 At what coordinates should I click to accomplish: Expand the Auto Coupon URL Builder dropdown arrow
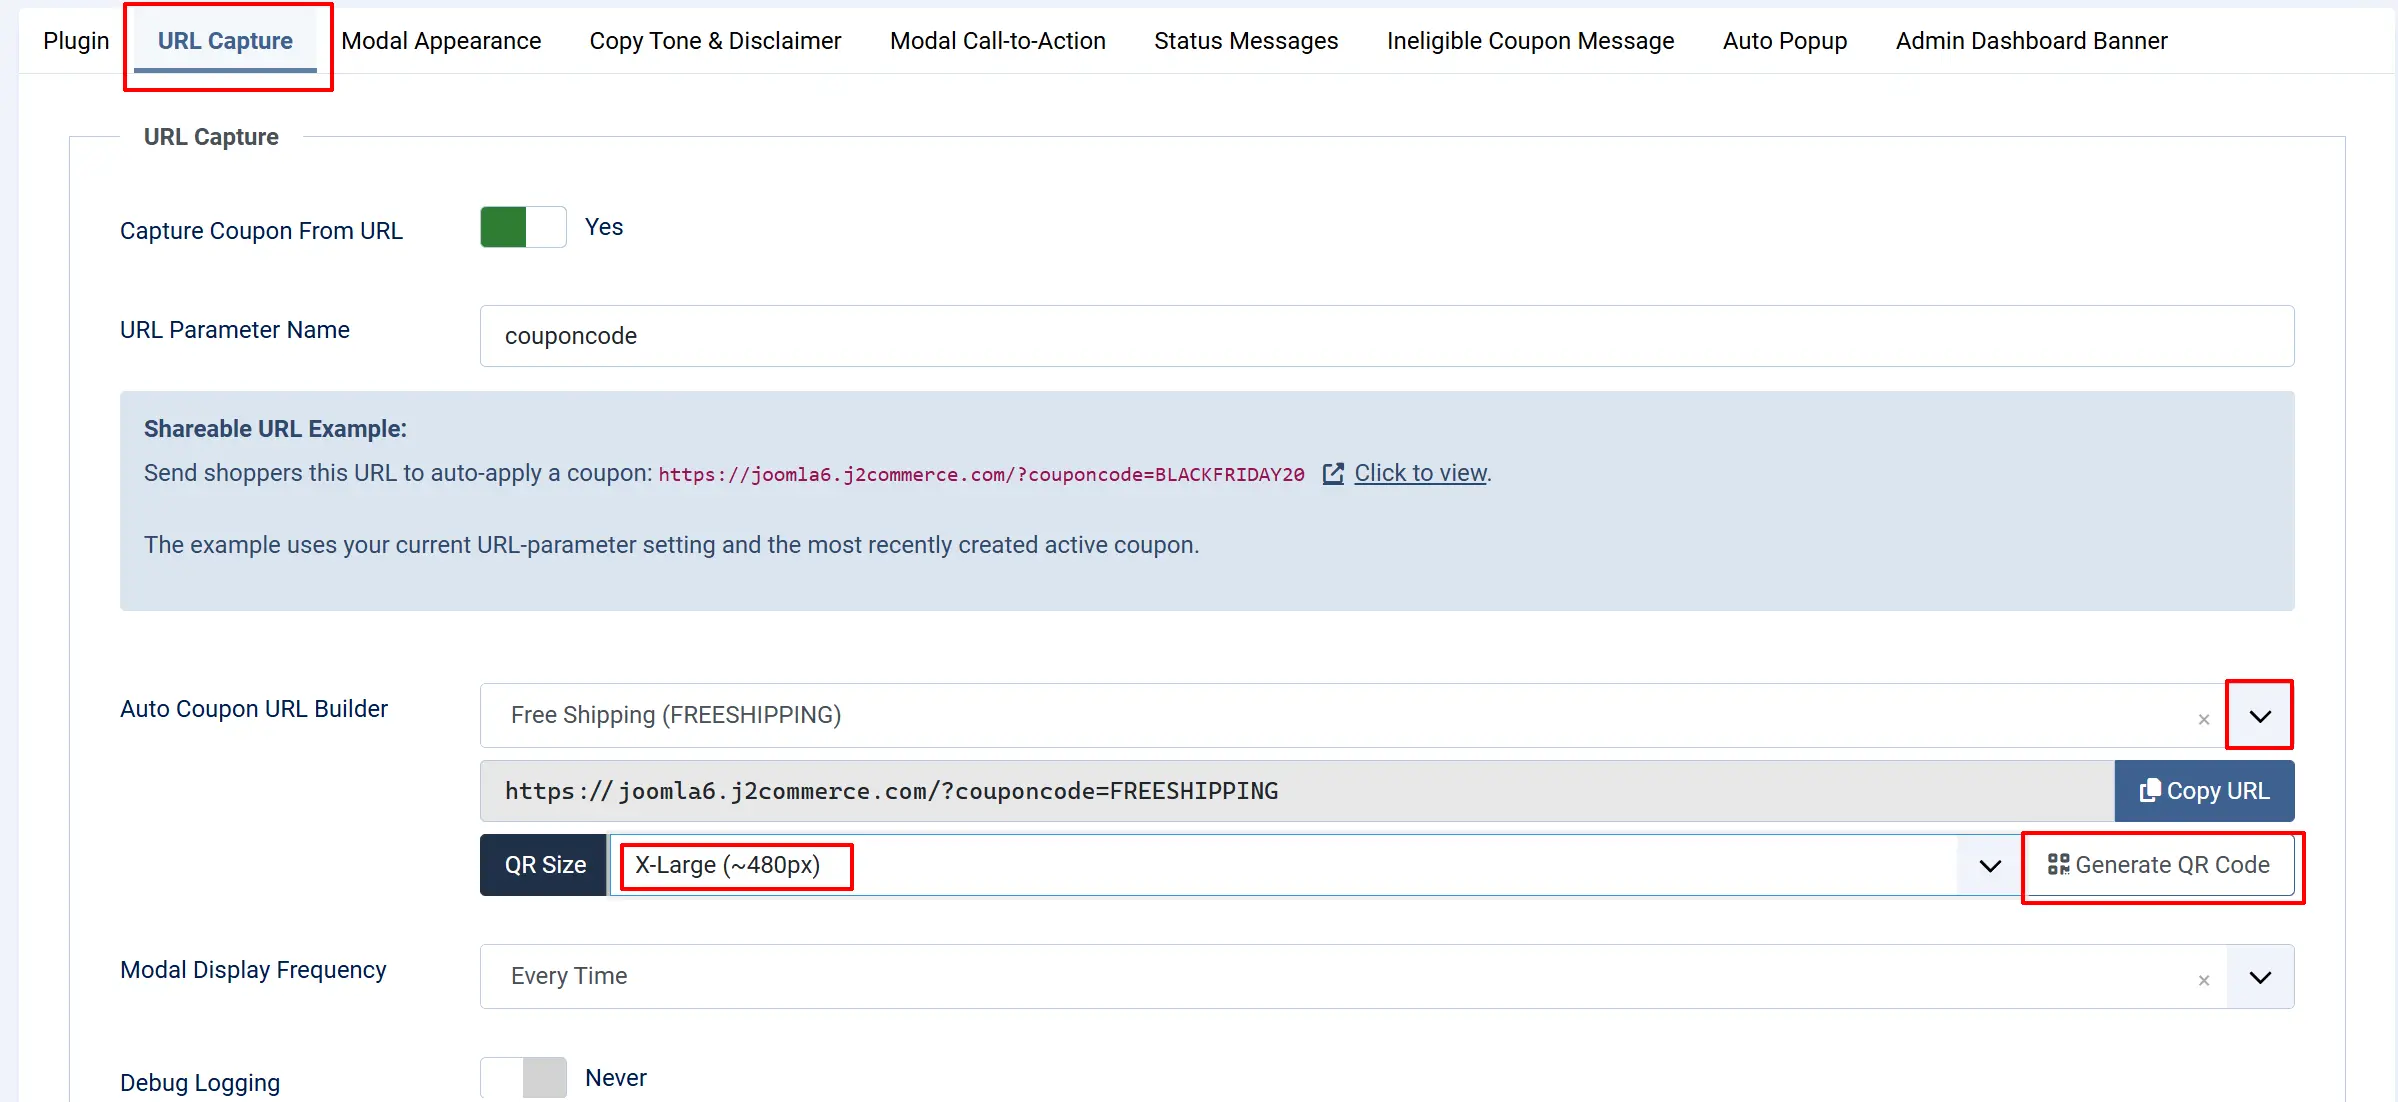[2260, 716]
